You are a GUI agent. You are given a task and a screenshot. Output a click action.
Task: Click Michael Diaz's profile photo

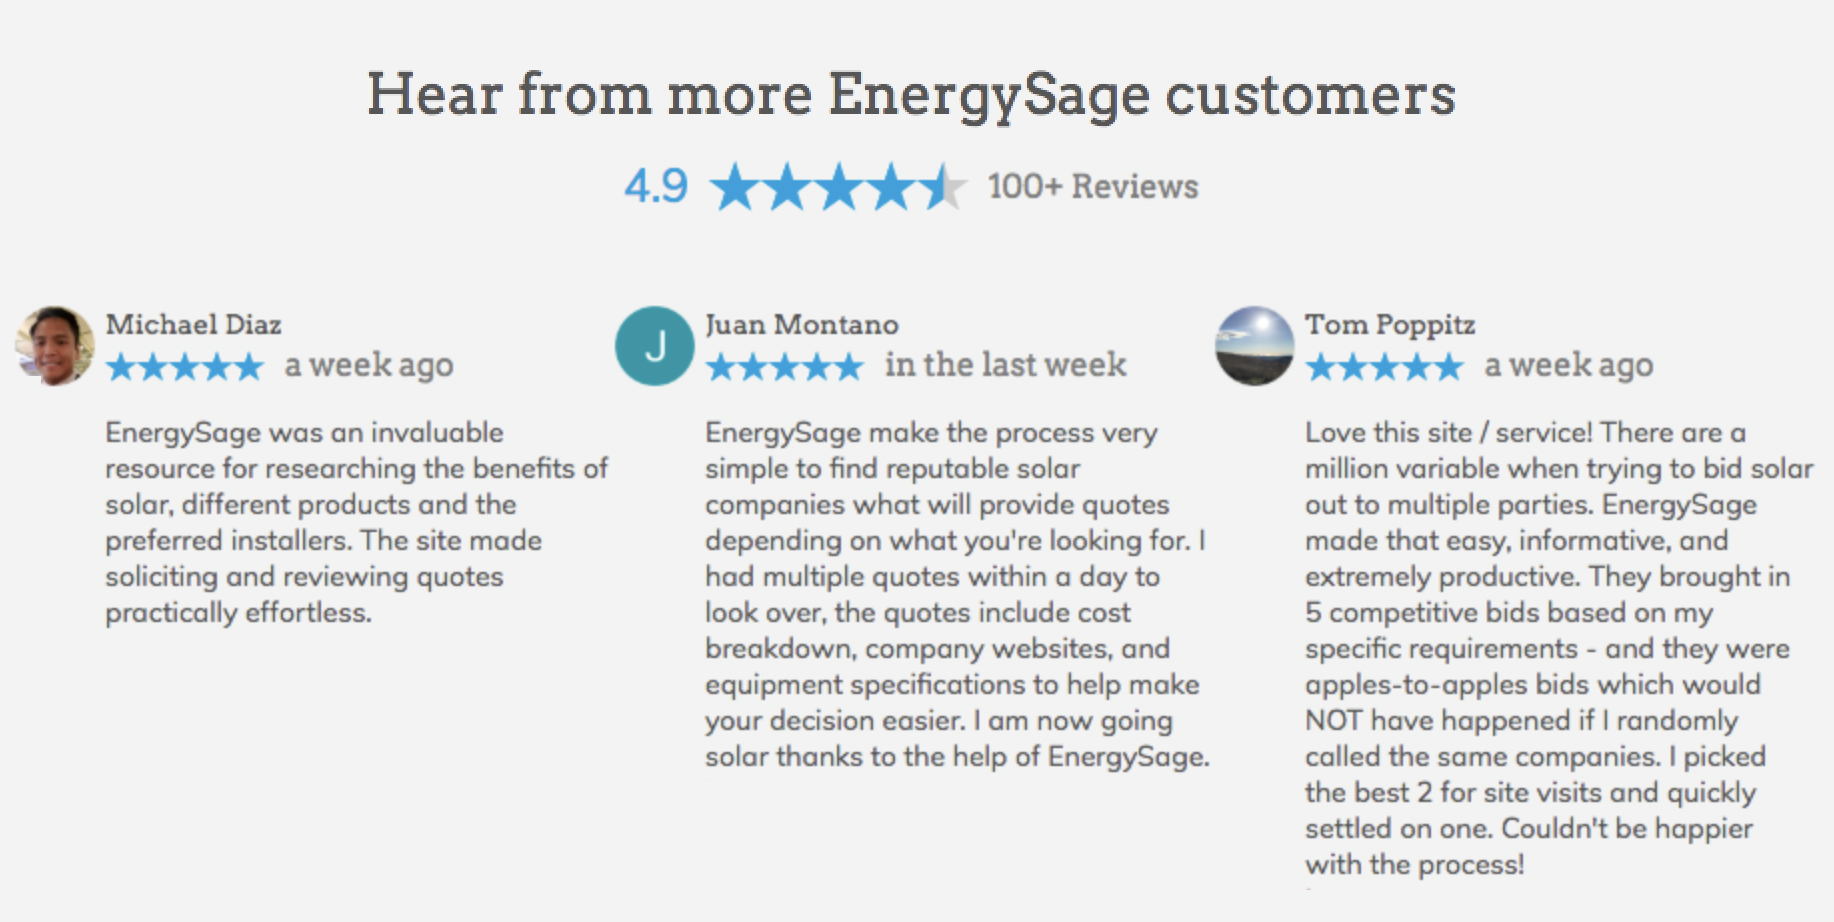(x=55, y=346)
